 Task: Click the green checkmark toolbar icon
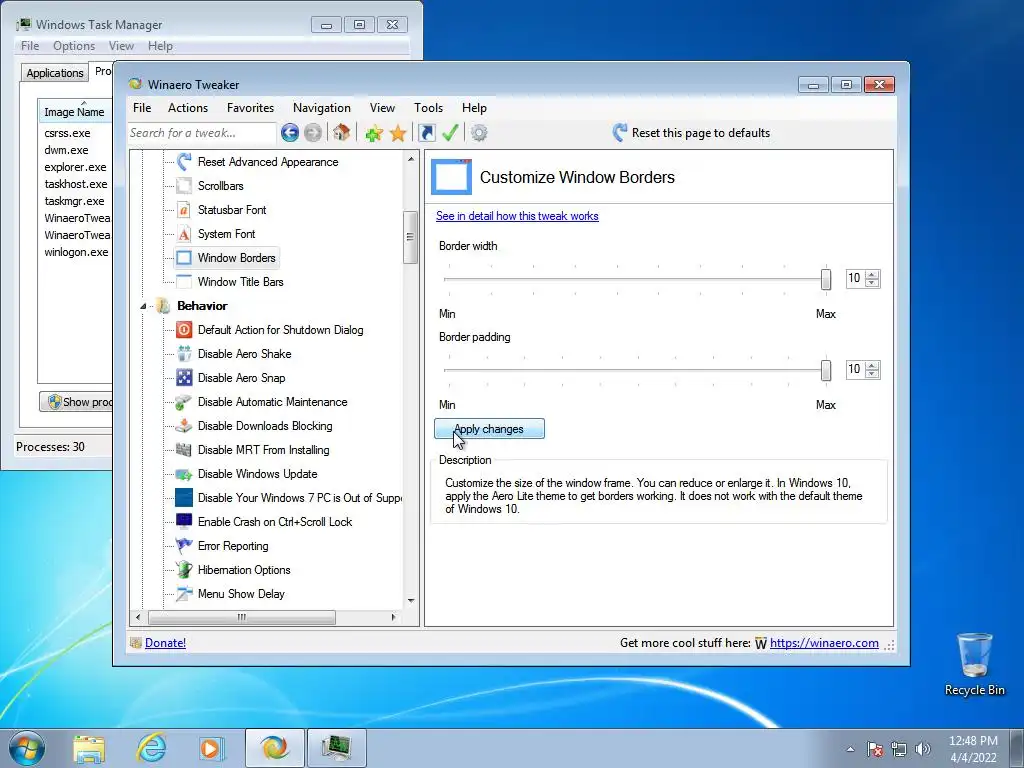point(450,133)
